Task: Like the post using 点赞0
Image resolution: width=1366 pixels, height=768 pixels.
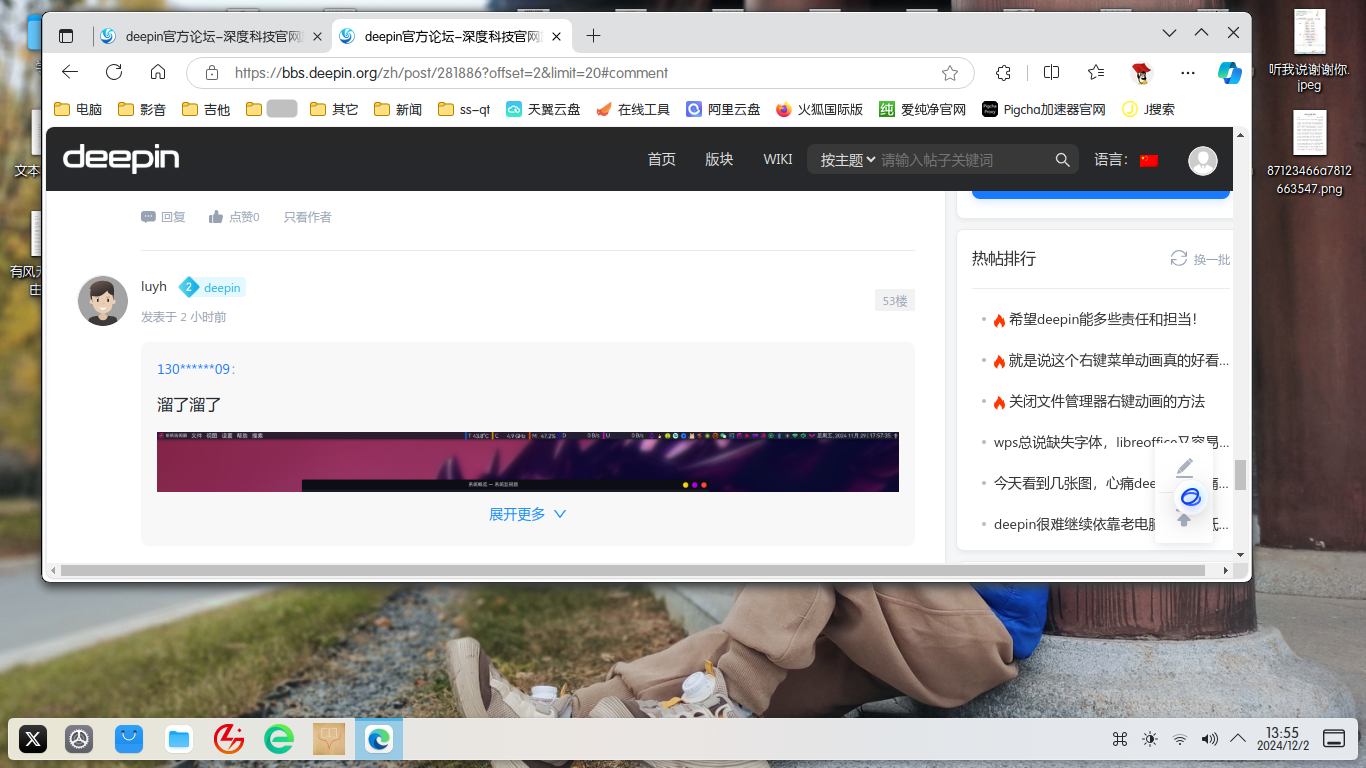Action: click(x=234, y=217)
